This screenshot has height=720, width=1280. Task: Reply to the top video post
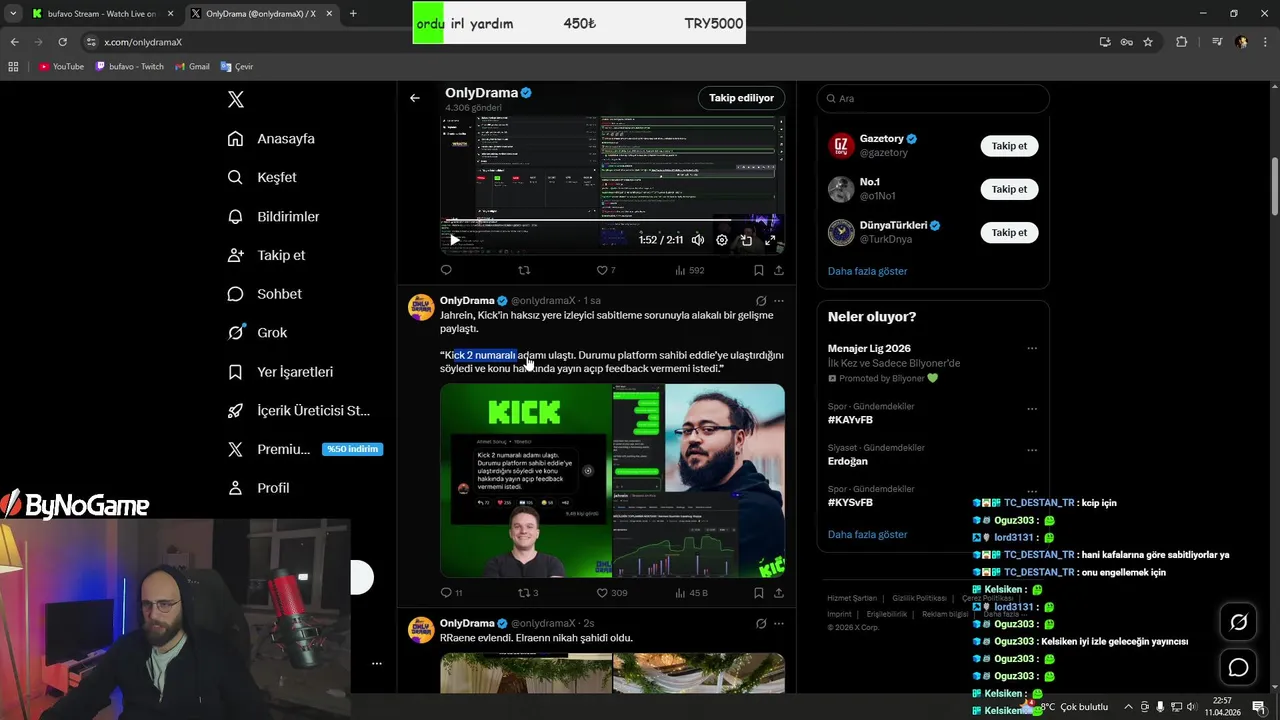click(446, 270)
